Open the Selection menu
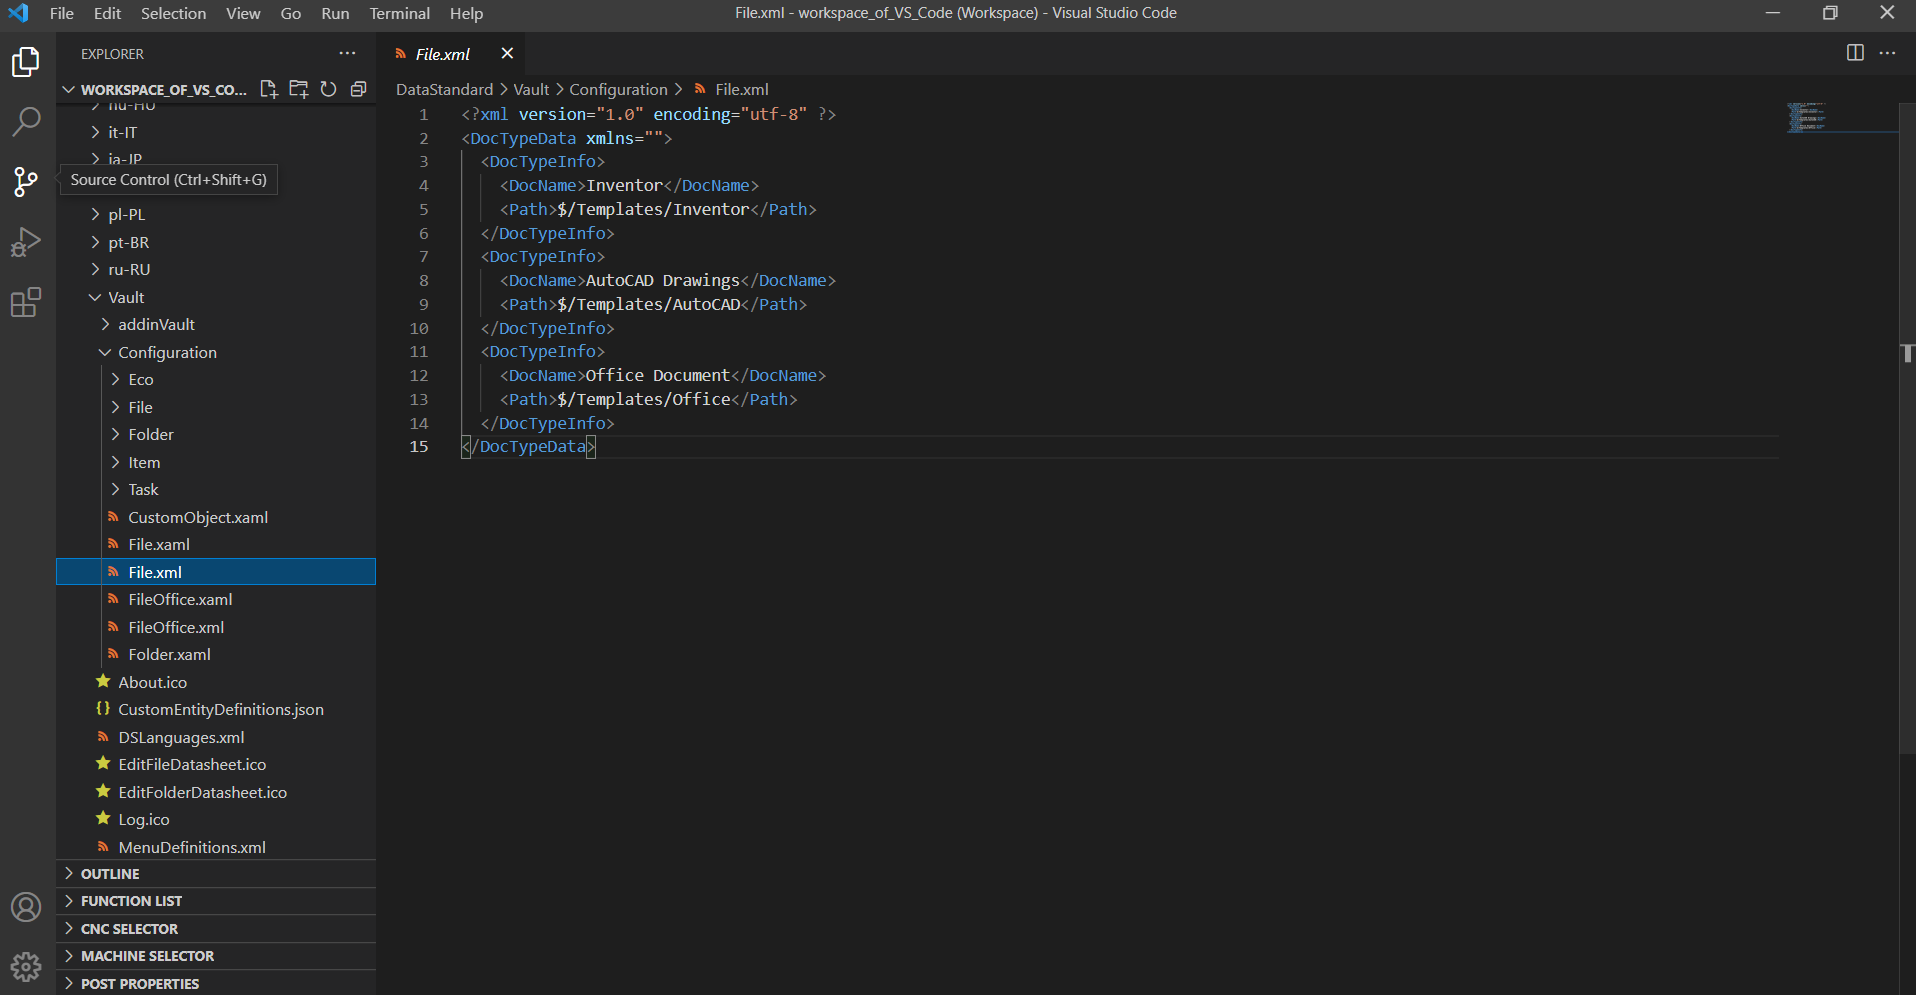 point(173,13)
